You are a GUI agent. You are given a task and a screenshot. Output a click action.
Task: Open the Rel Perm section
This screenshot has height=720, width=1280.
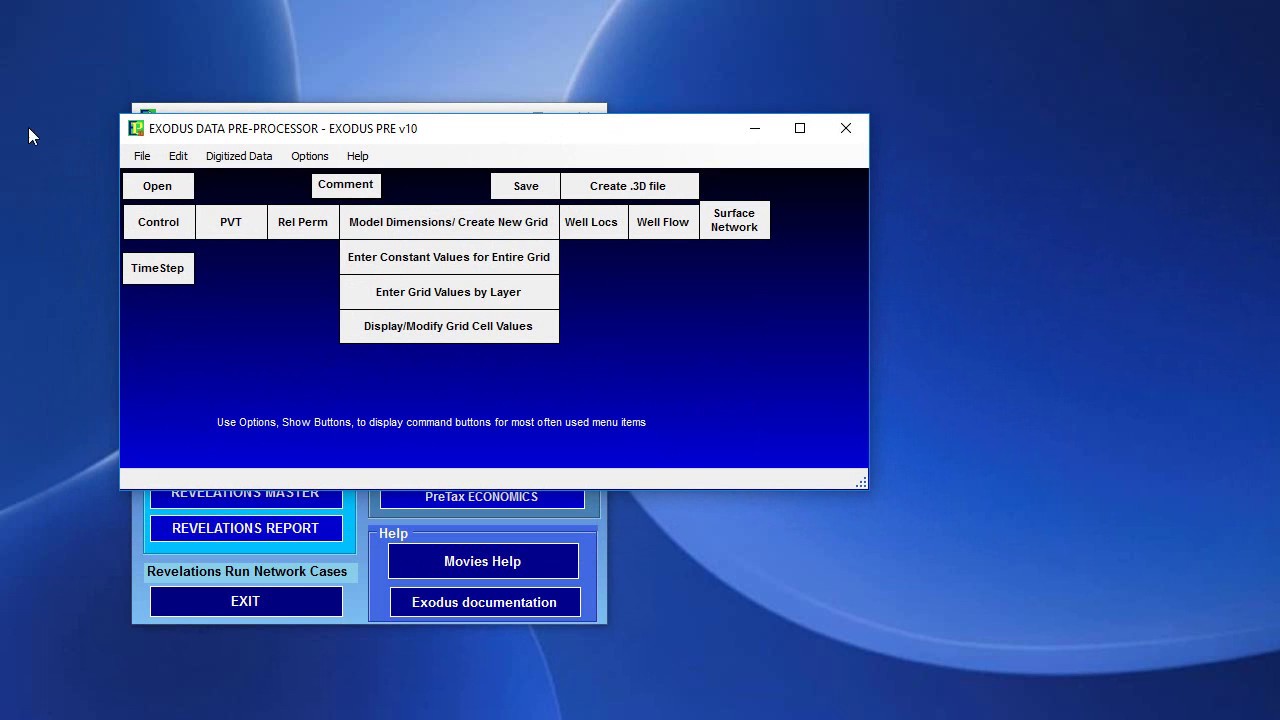[303, 222]
